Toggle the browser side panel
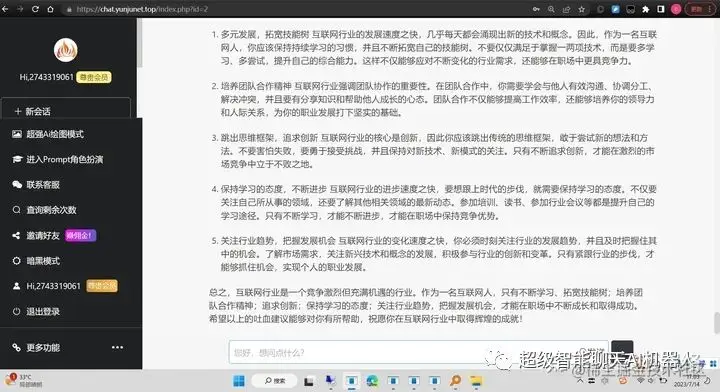This screenshot has width=720, height=392. pos(661,9)
